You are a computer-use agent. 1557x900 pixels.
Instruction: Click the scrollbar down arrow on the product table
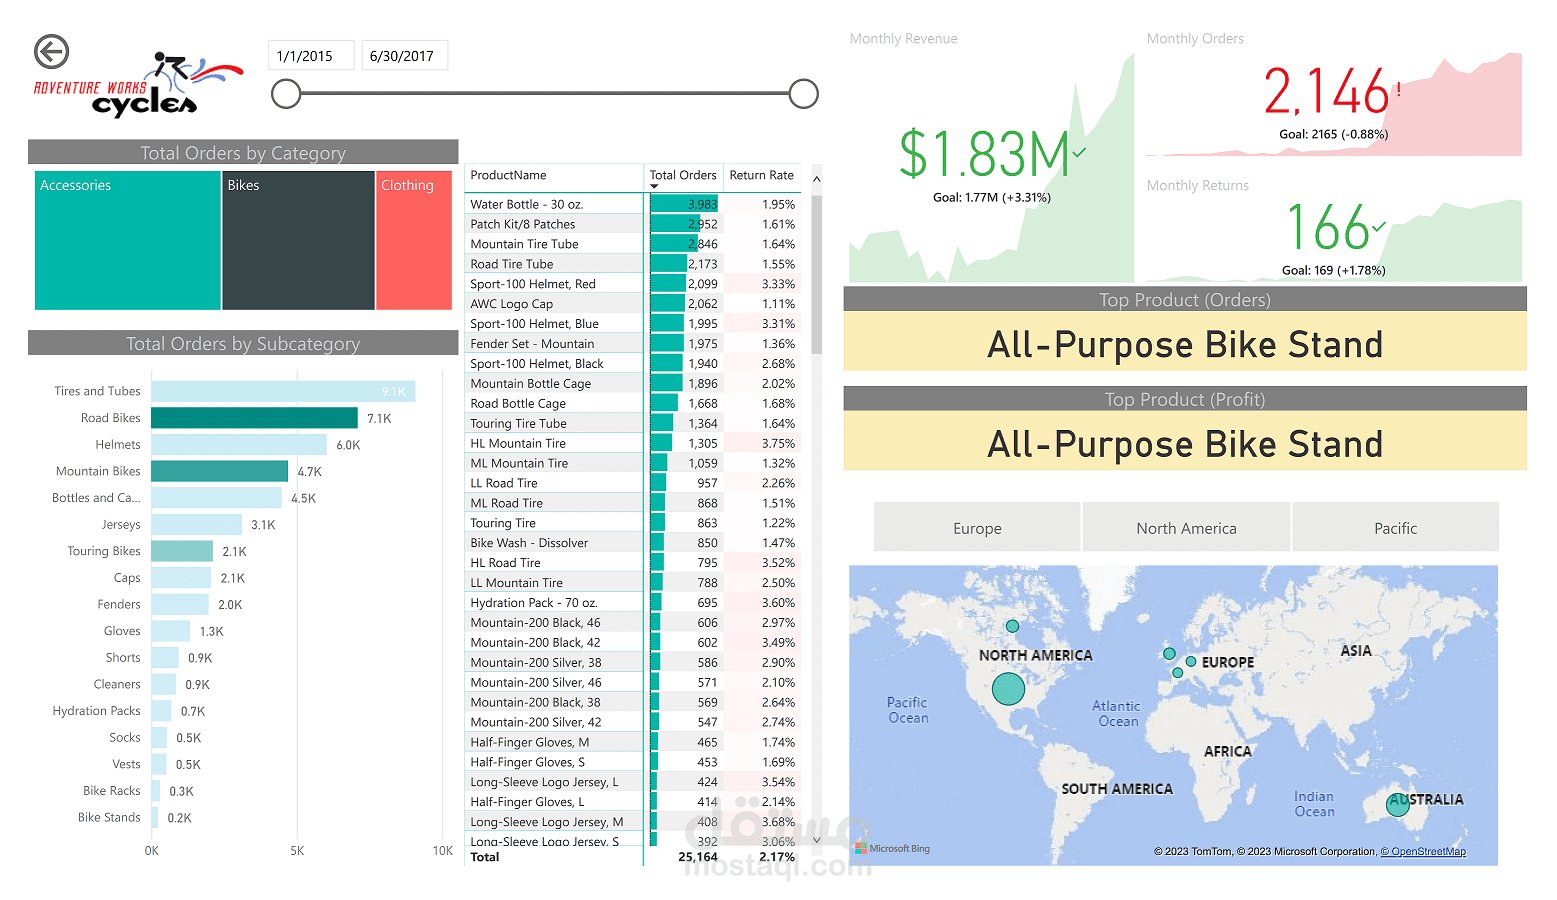(x=815, y=840)
